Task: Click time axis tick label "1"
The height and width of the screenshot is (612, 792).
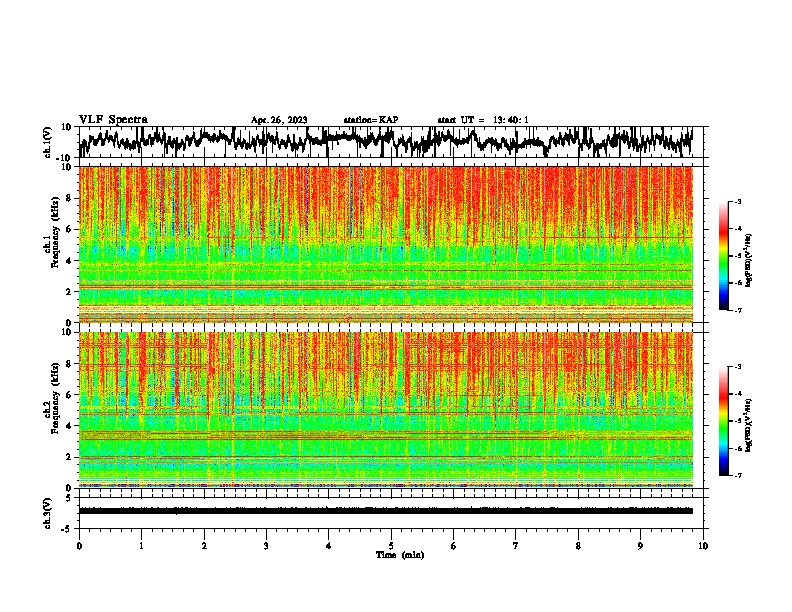Action: pos(141,546)
